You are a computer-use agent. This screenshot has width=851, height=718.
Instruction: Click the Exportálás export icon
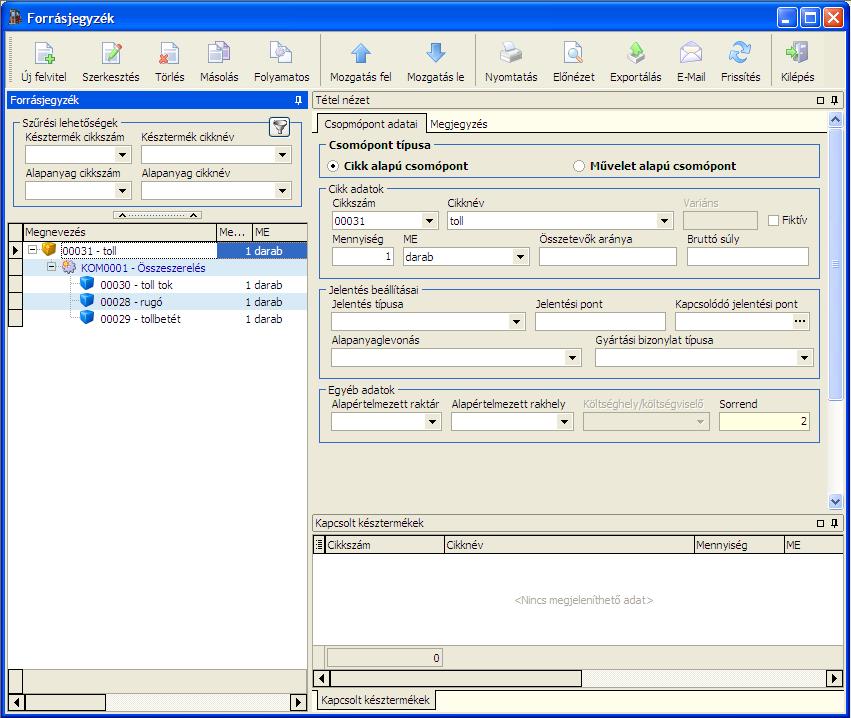point(636,53)
